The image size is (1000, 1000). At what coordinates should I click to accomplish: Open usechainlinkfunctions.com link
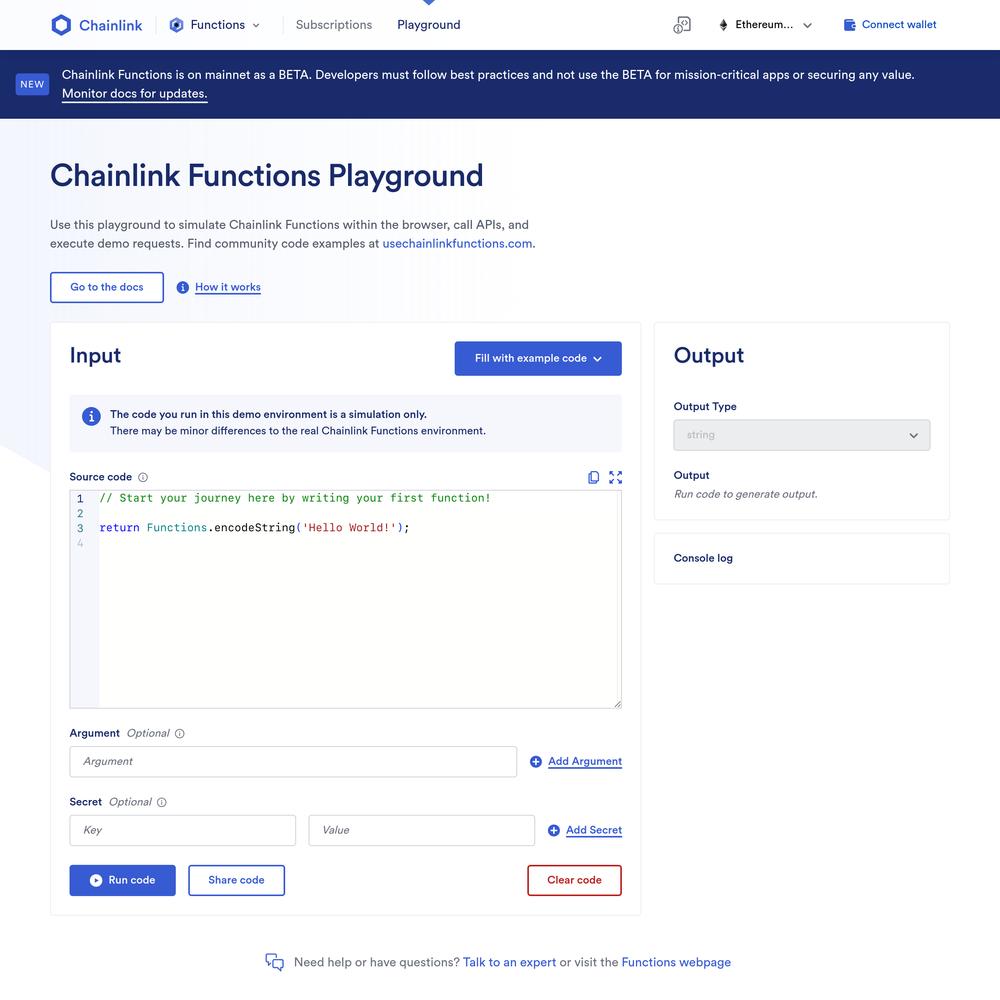pyautogui.click(x=457, y=244)
